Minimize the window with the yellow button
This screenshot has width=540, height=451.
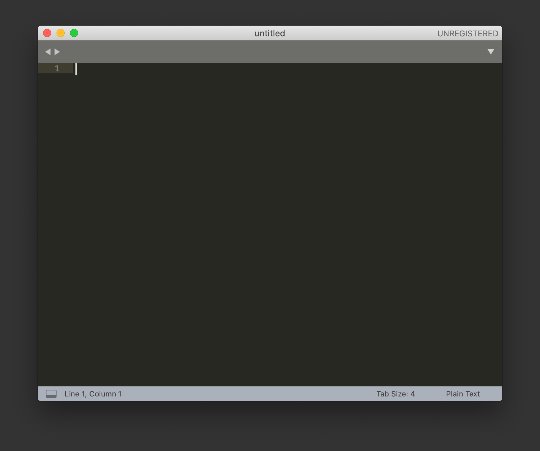[61, 33]
